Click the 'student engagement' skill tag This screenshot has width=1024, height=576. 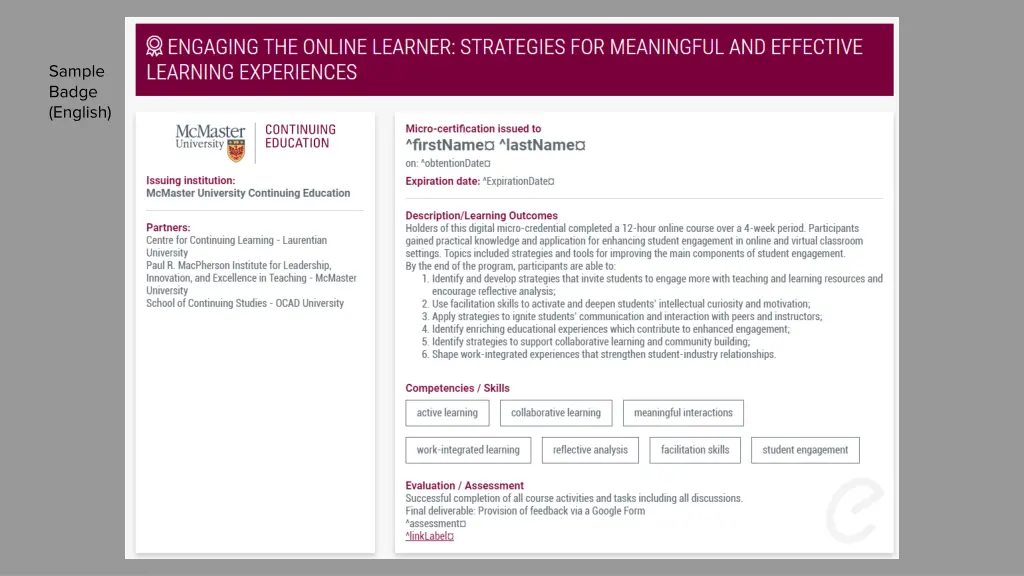(805, 450)
